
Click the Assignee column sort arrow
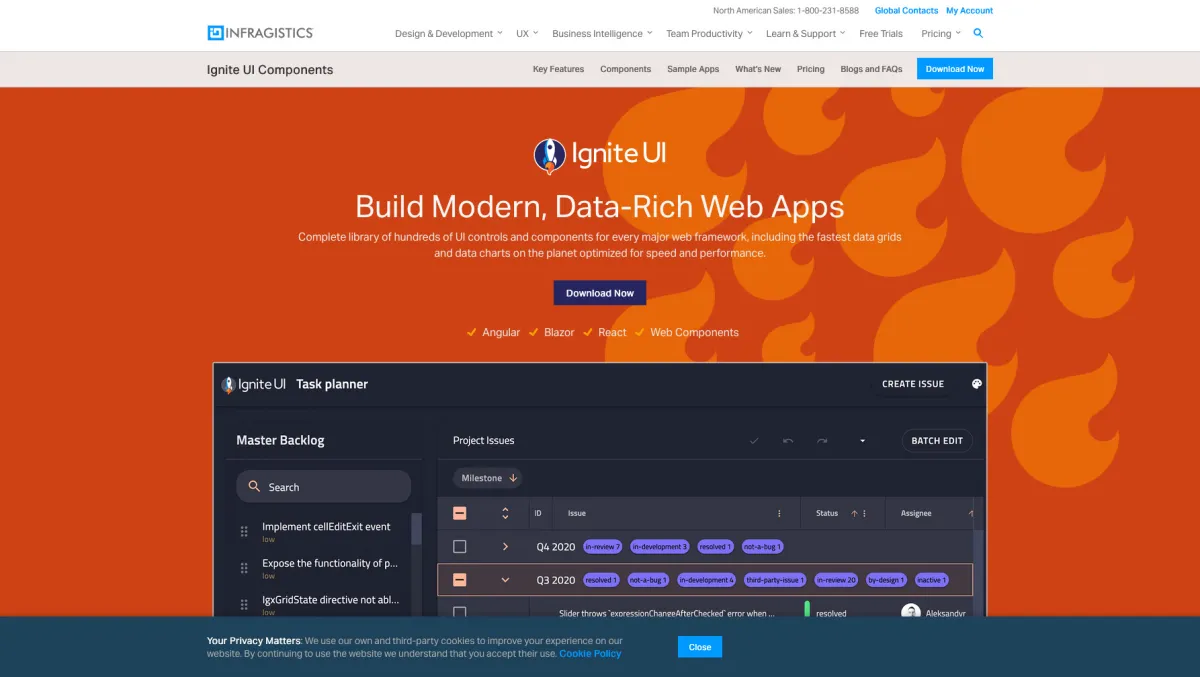pyautogui.click(x=970, y=513)
